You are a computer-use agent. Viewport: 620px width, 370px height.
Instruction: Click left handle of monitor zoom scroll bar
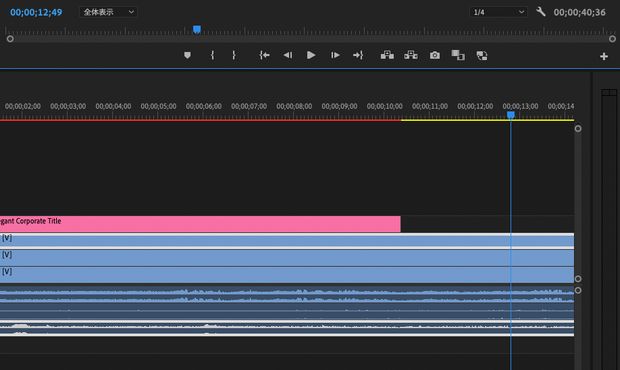coord(10,39)
